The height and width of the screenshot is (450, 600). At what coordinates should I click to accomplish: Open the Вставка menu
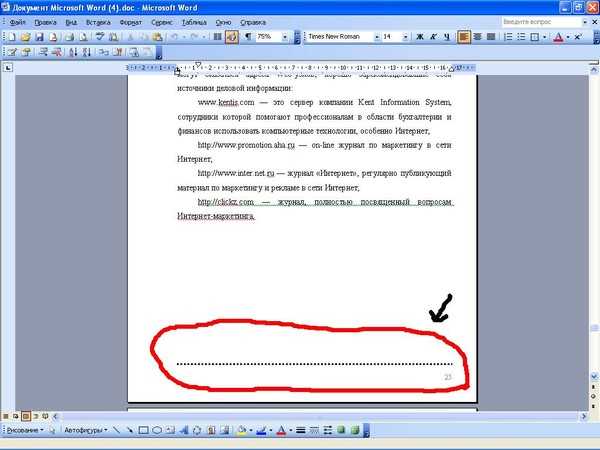coord(98,22)
